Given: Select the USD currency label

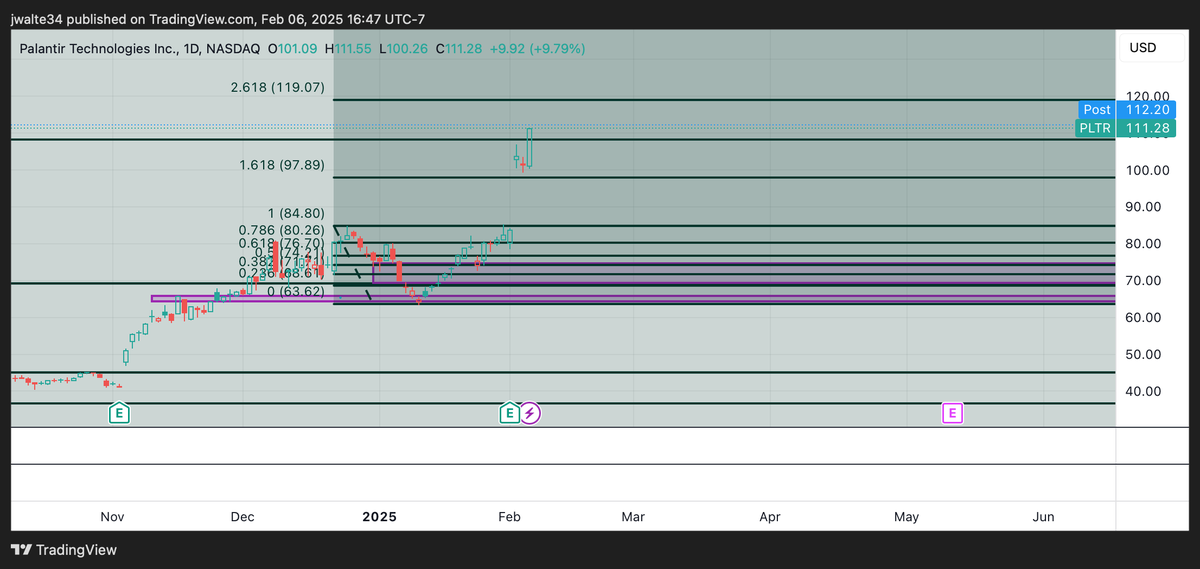Looking at the screenshot, I should point(1143,48).
